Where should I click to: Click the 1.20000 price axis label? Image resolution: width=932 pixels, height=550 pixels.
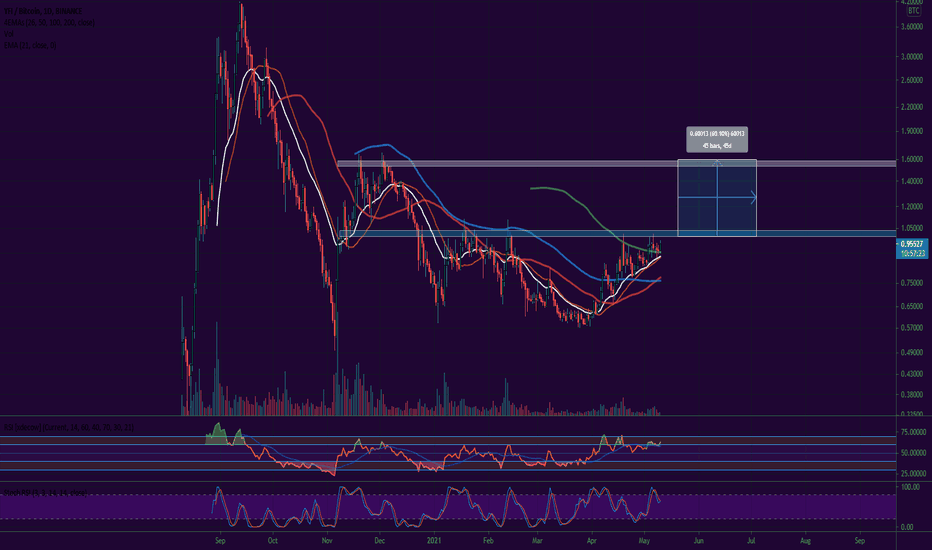pos(912,207)
